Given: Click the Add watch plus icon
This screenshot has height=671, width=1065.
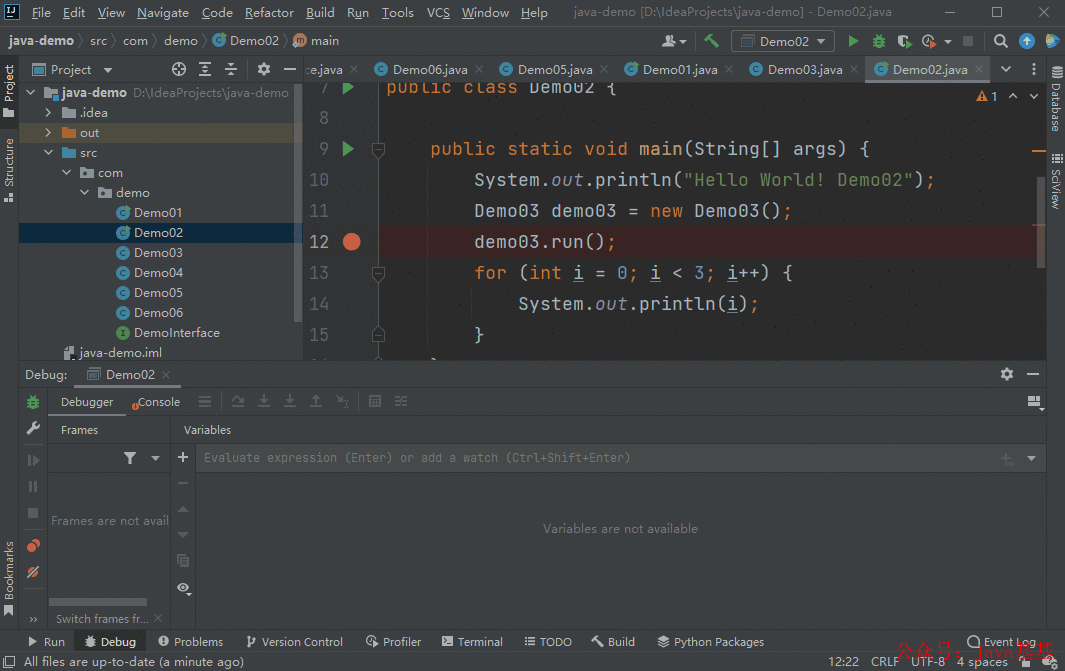Looking at the screenshot, I should click(183, 458).
